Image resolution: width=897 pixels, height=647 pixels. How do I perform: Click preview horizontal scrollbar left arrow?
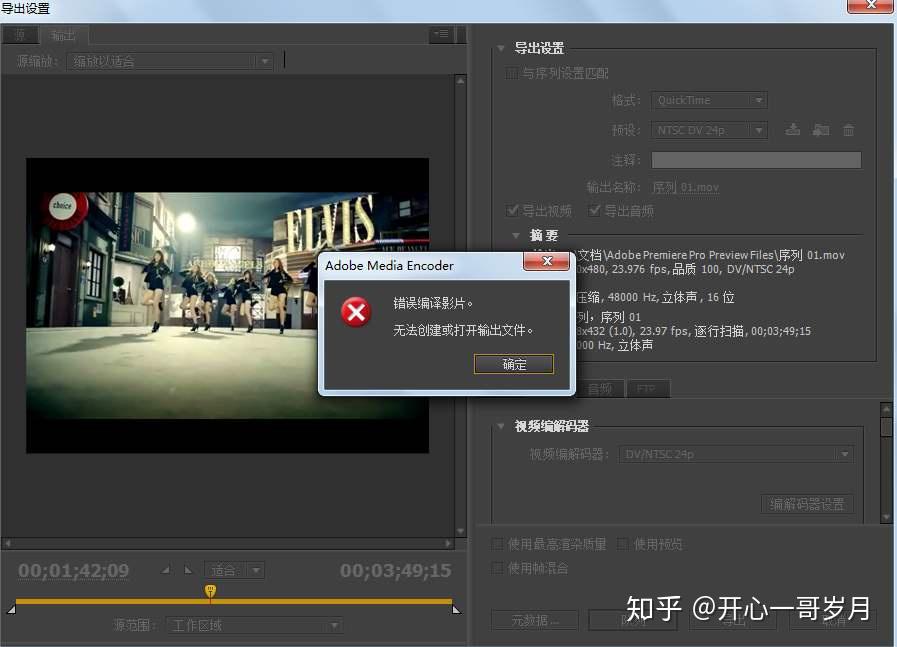click(7, 543)
